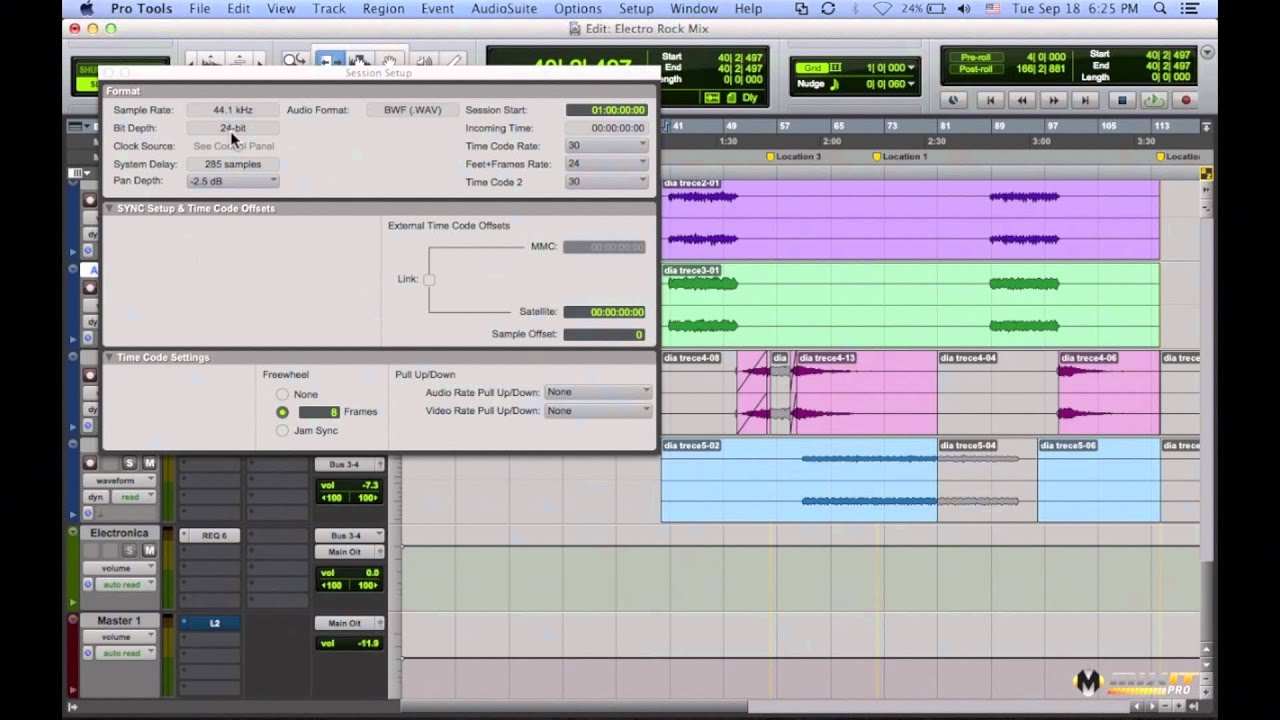Open the Event menu
Image resolution: width=1280 pixels, height=720 pixels.
438,9
